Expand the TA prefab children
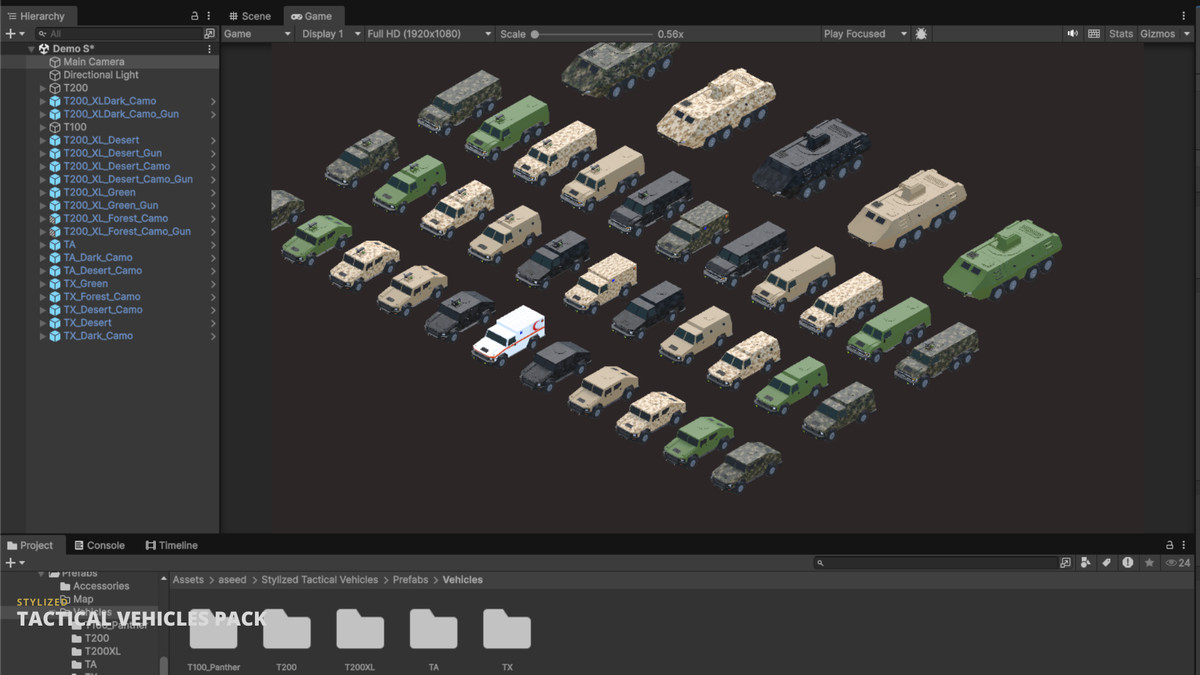 [x=43, y=244]
